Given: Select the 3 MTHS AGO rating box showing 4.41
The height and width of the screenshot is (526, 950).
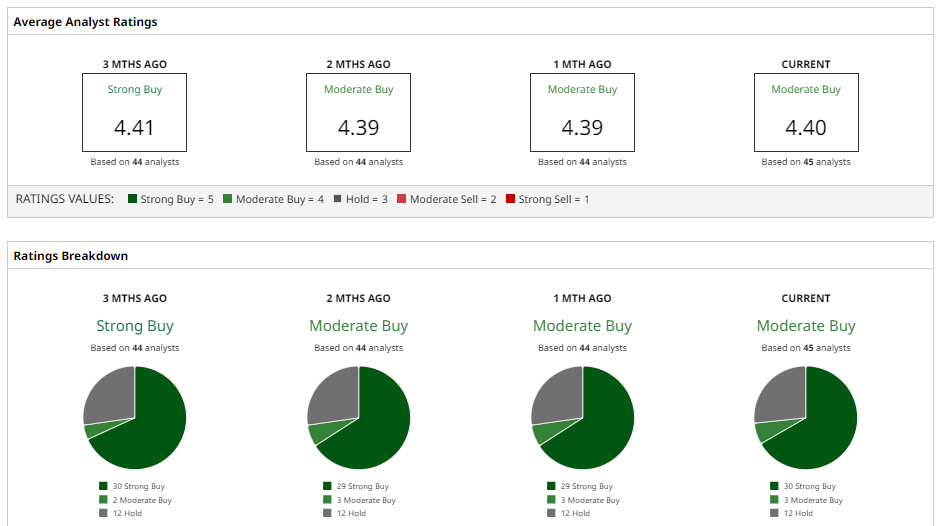Looking at the screenshot, I should (135, 112).
